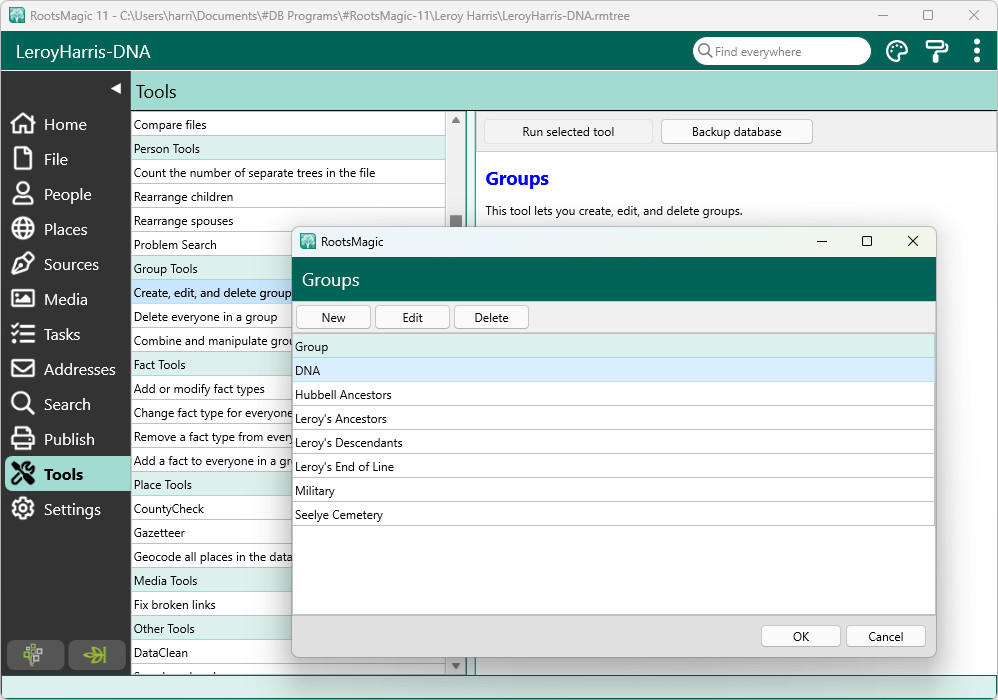This screenshot has height=700, width=998.
Task: Open the Places page in sidebar
Action: (x=66, y=229)
